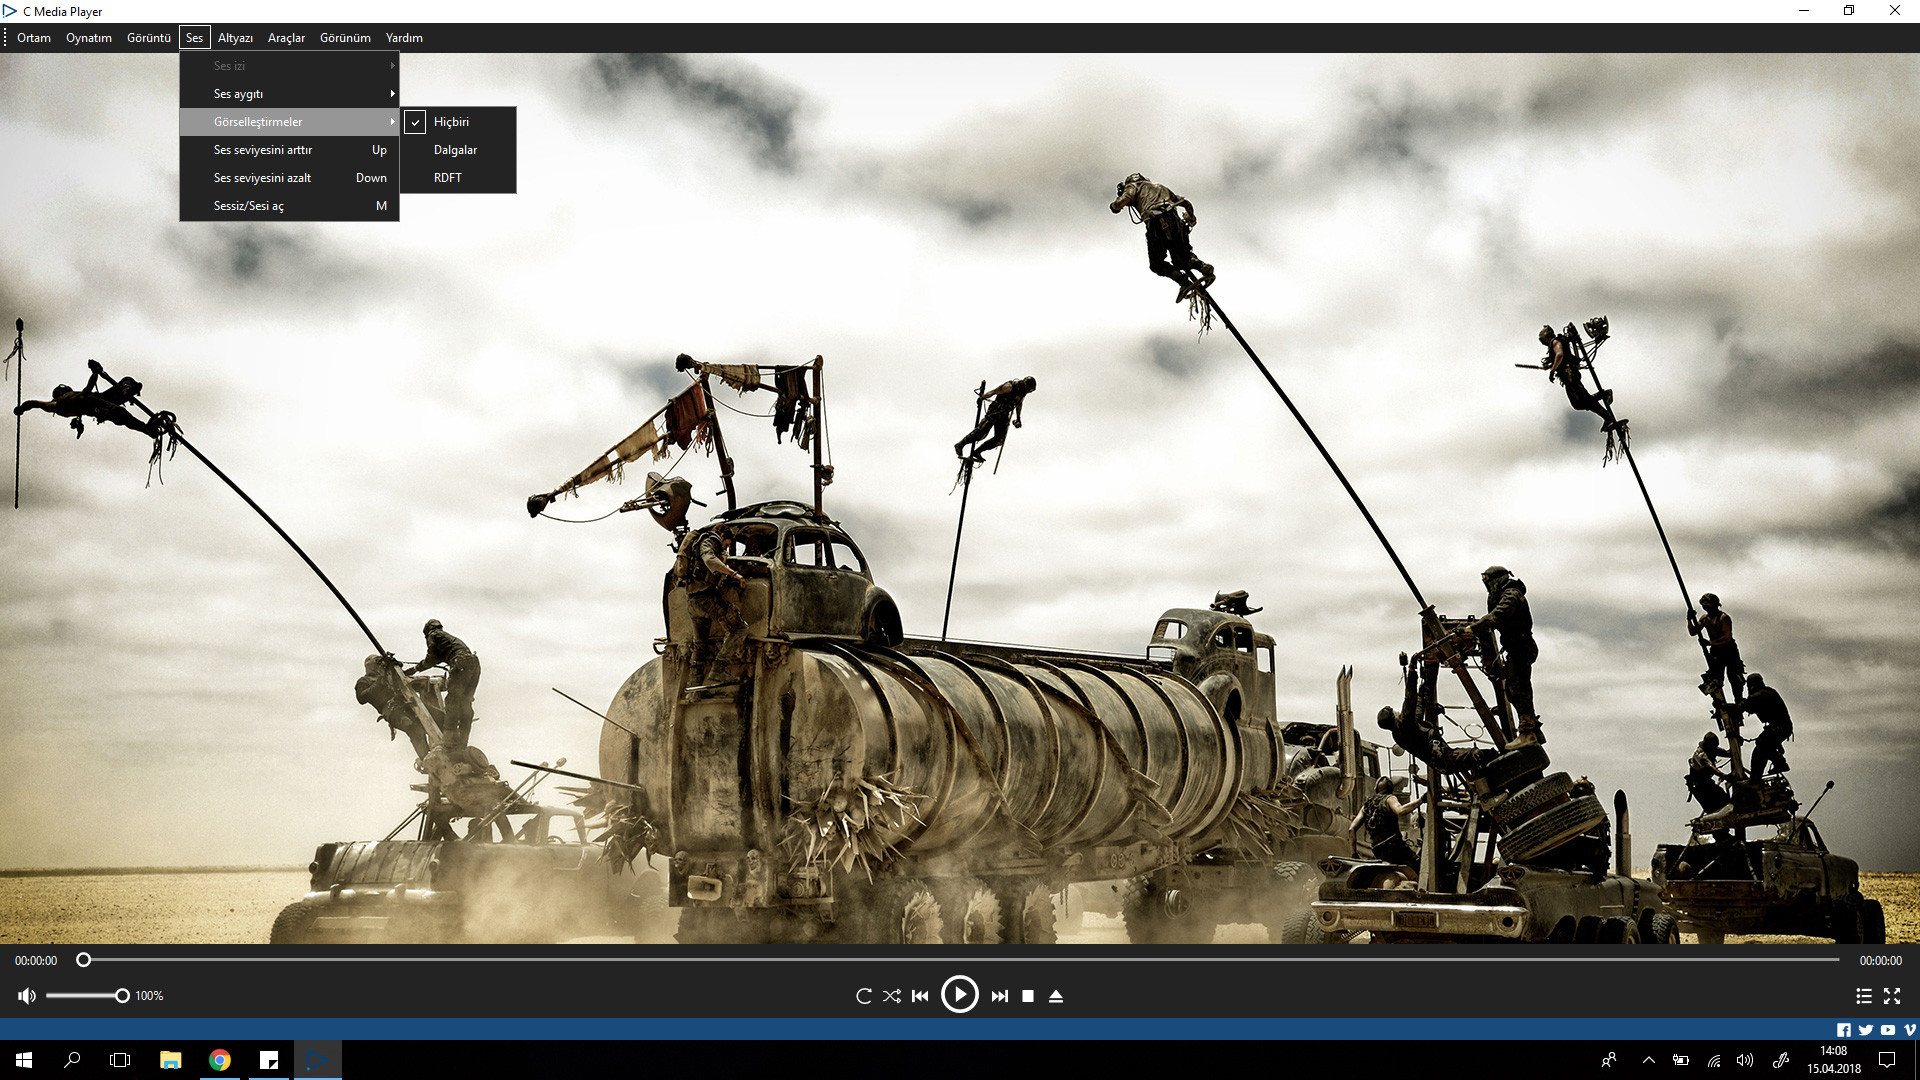Select Sessiz/Sesi aç entry
The image size is (1920, 1080).
coord(290,206)
